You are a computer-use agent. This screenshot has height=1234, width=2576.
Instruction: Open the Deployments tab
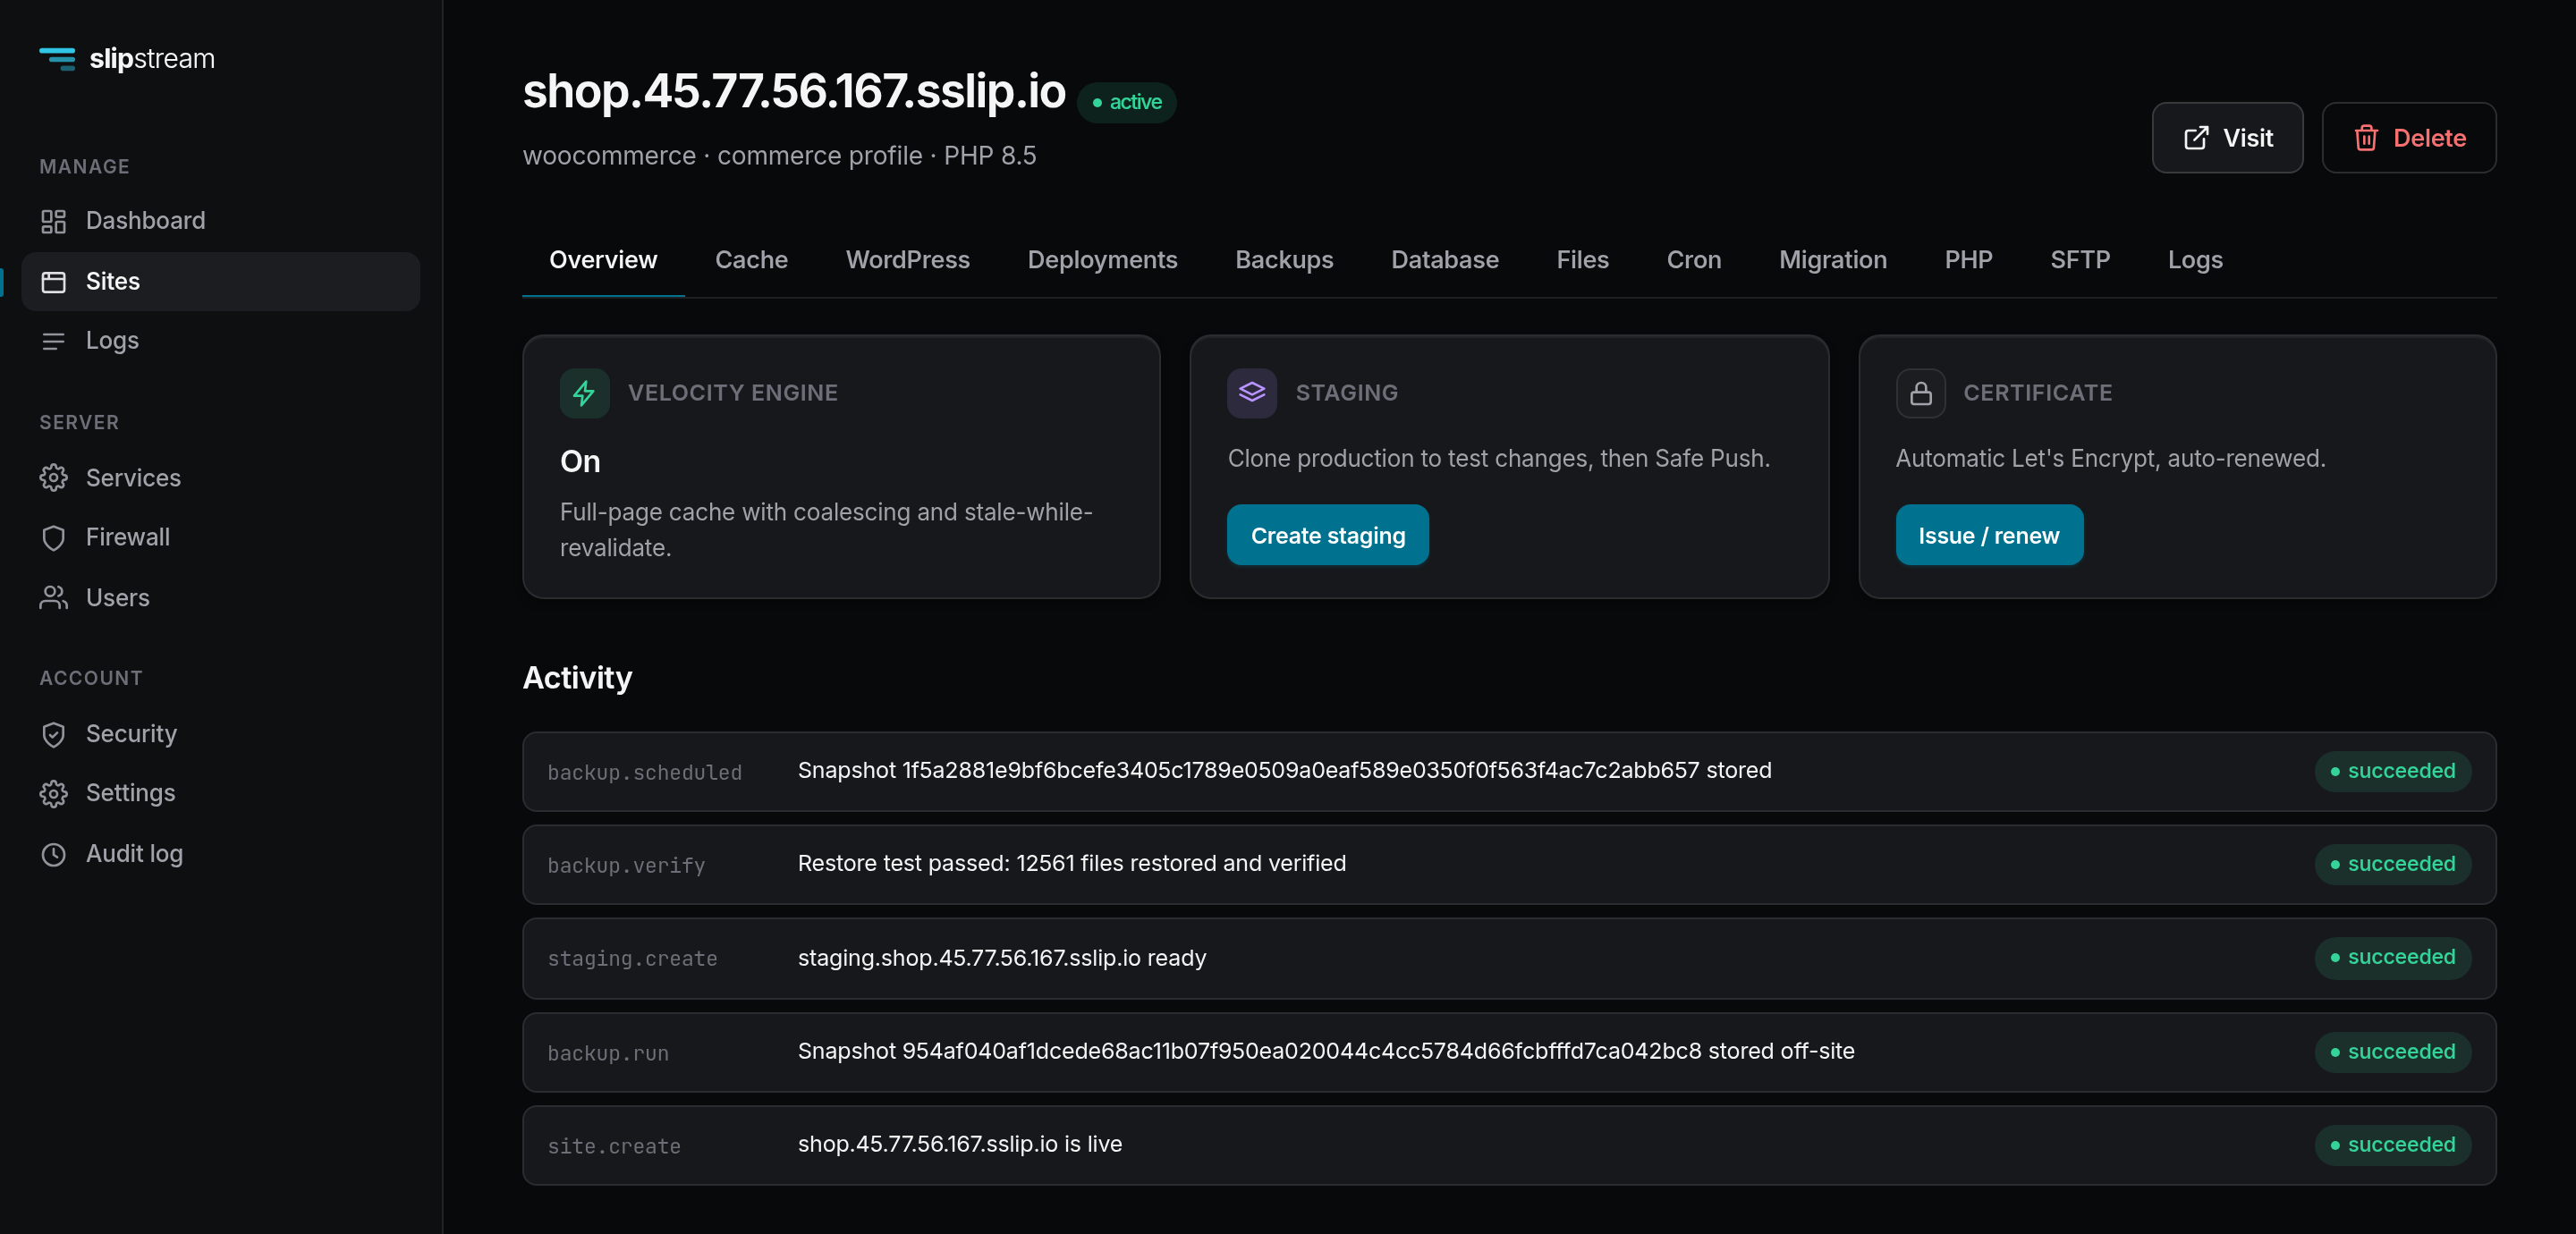pyautogui.click(x=1102, y=260)
